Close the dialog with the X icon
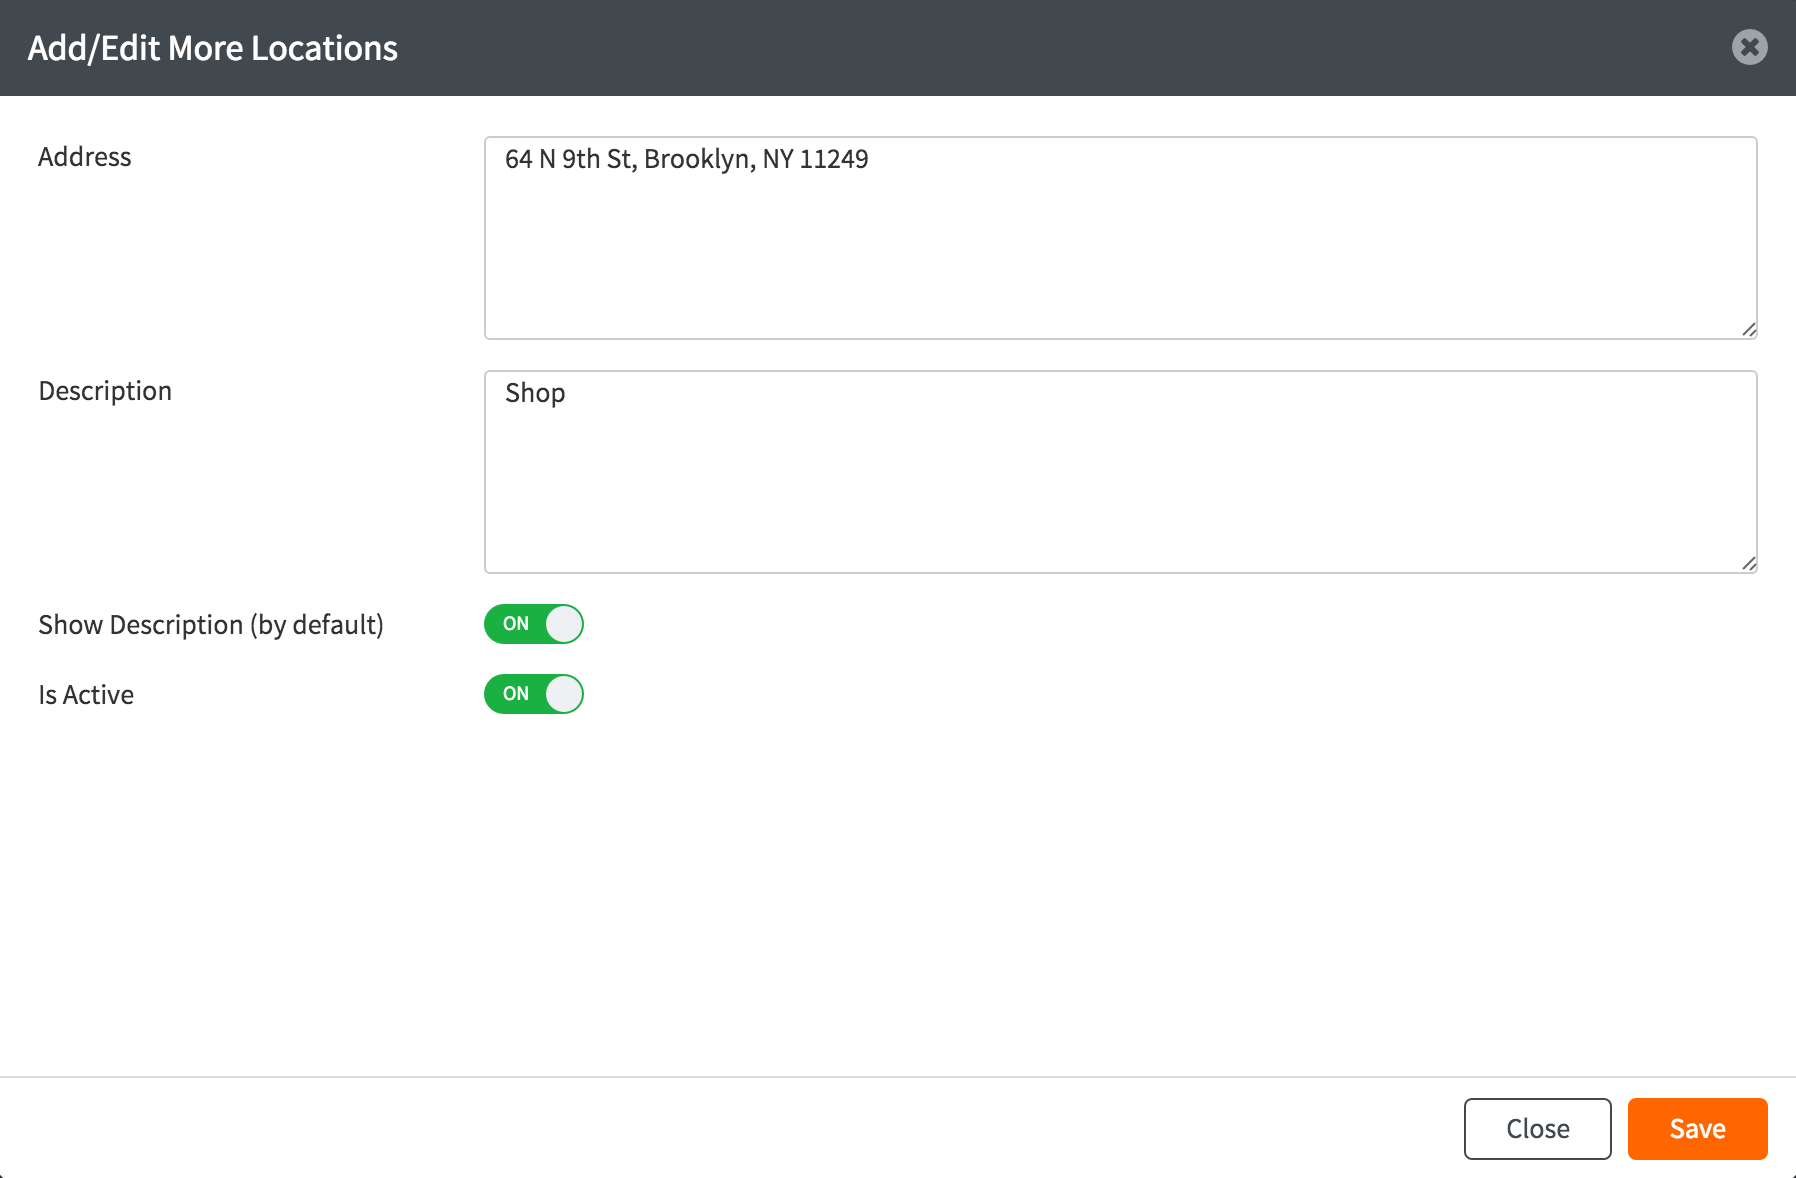 point(1749,47)
